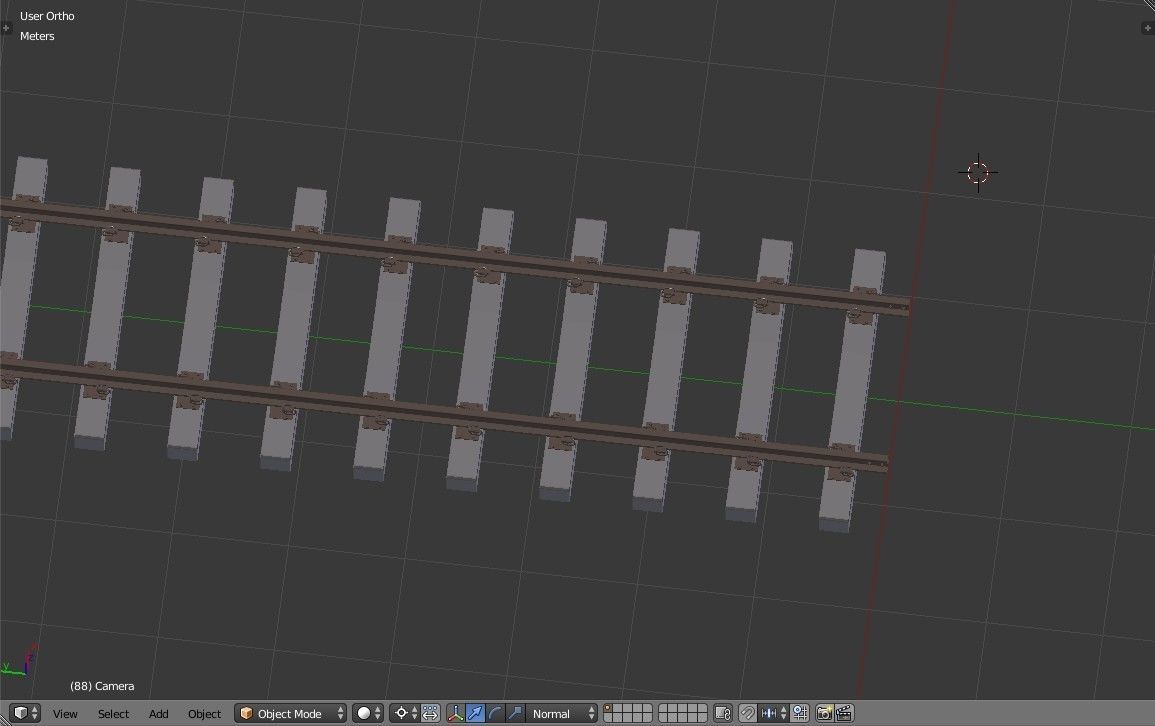Click the axis orientation mini gizmo
The height and width of the screenshot is (726, 1155).
coord(19,662)
